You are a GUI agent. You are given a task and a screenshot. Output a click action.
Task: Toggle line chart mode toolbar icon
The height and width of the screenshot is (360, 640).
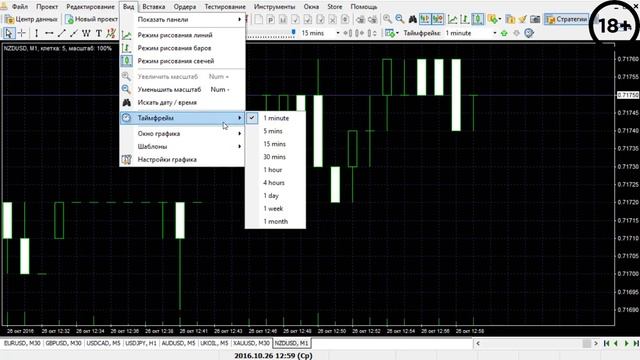point(452,19)
